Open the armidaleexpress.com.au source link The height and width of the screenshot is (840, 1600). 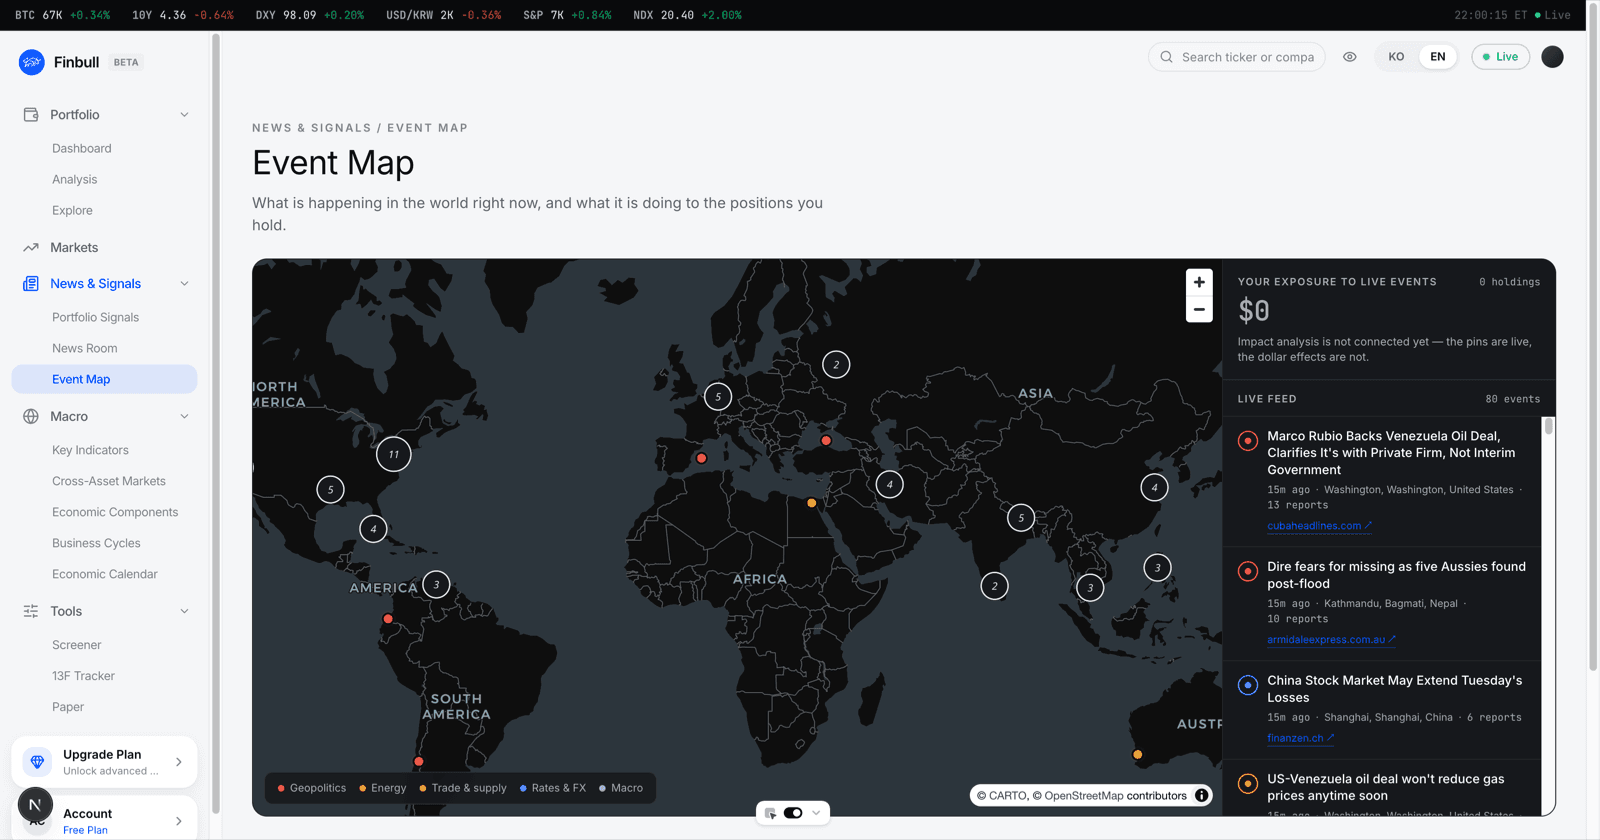point(1331,640)
